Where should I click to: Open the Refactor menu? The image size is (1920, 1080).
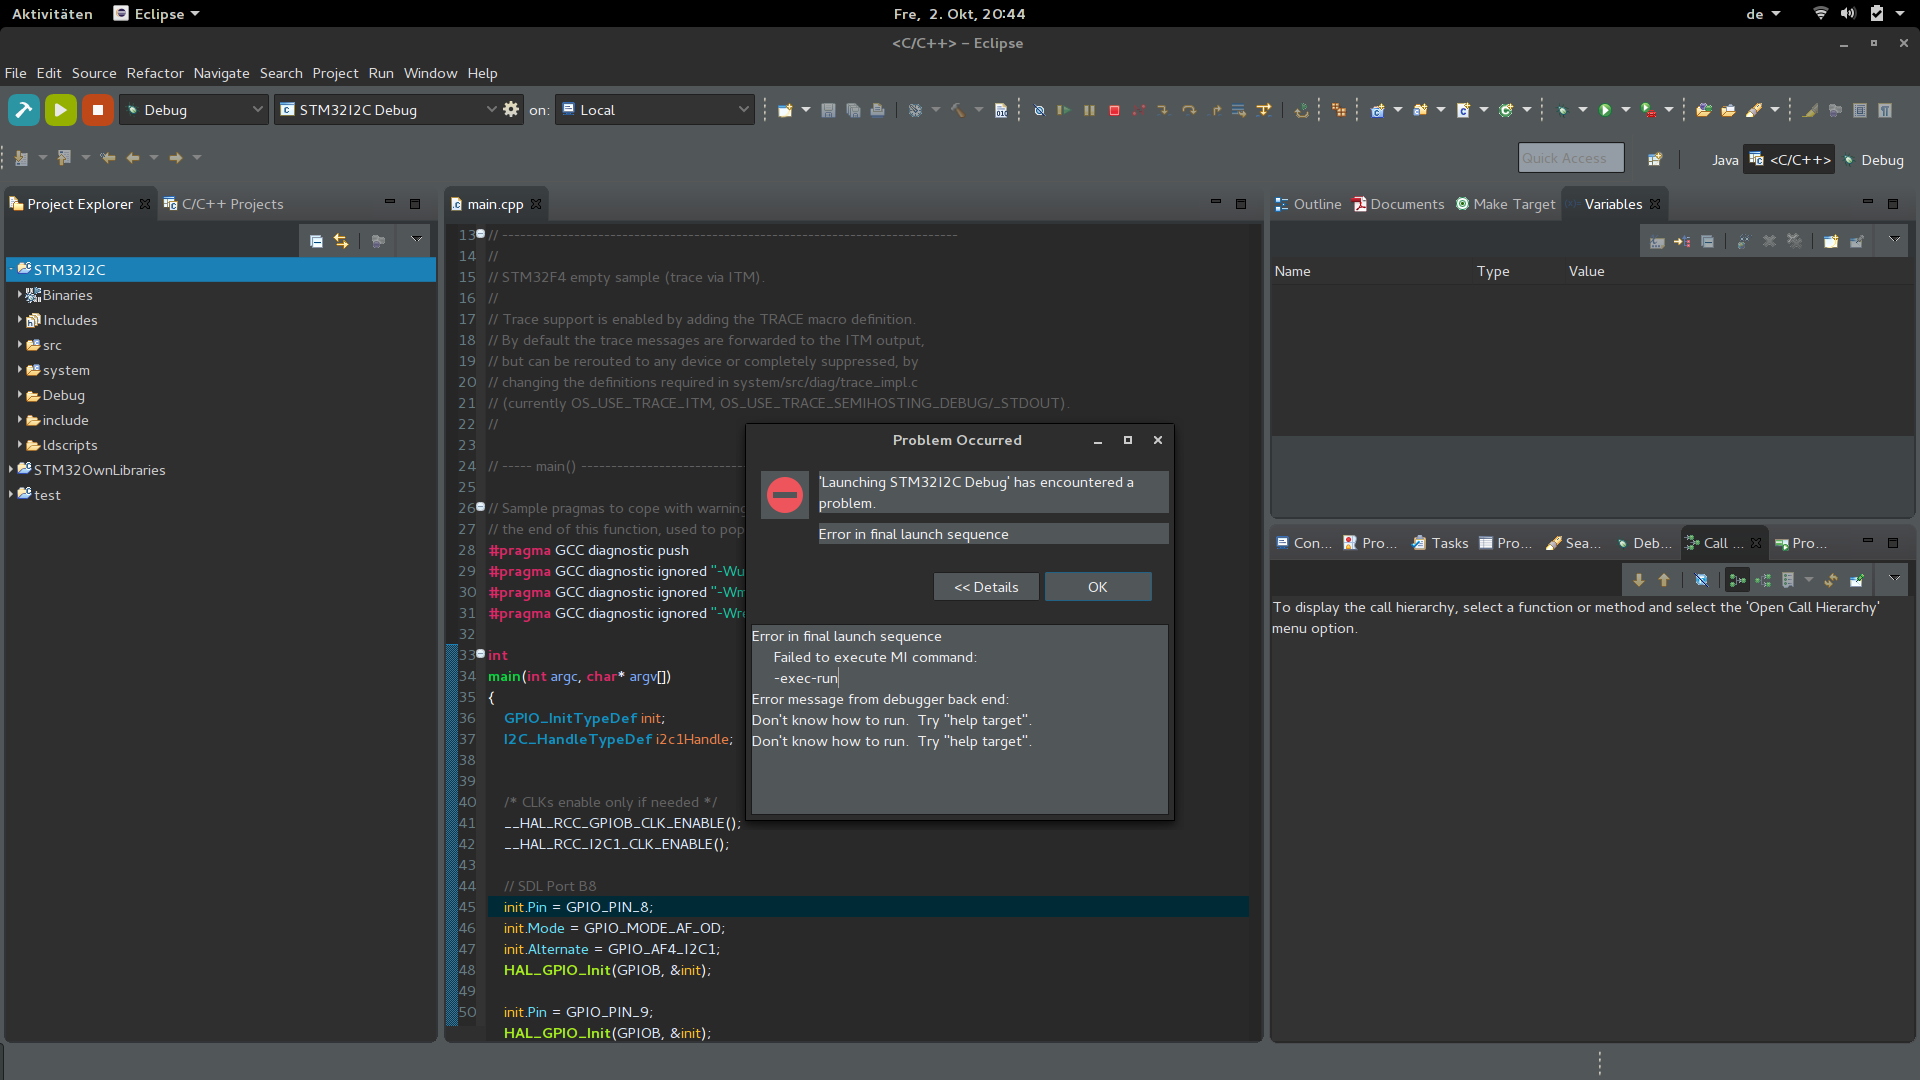click(x=155, y=73)
